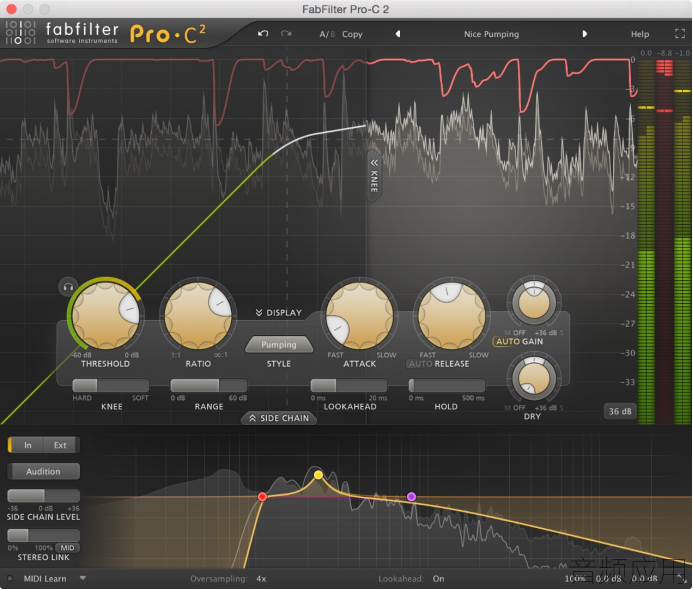Select the purple filter node

[x=411, y=497]
